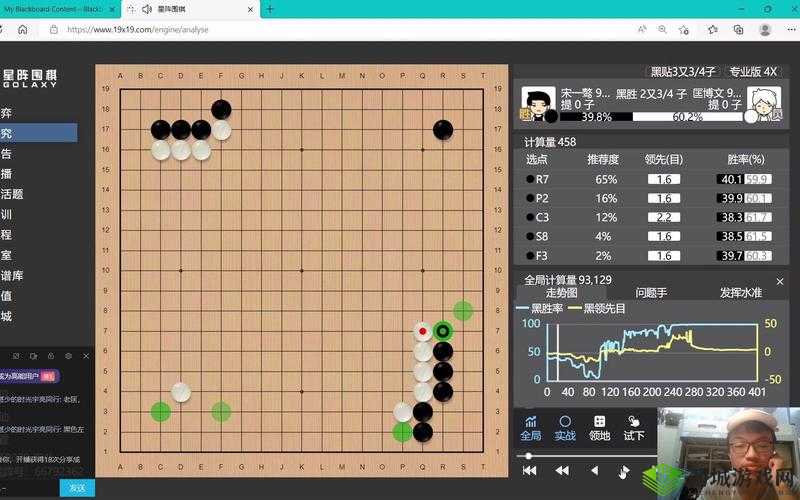Step back one move
This screenshot has height=500, width=800.
[594, 470]
